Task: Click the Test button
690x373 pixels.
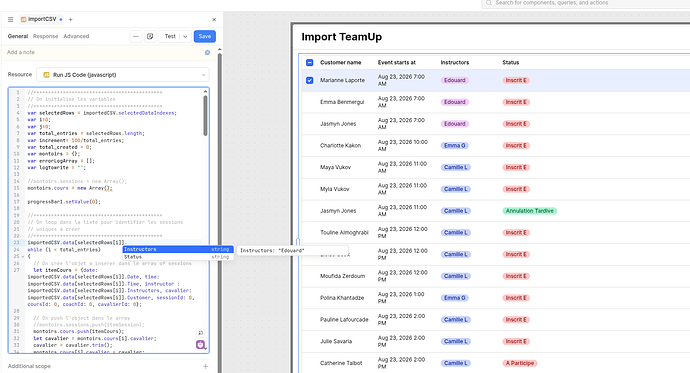Action: coord(170,37)
